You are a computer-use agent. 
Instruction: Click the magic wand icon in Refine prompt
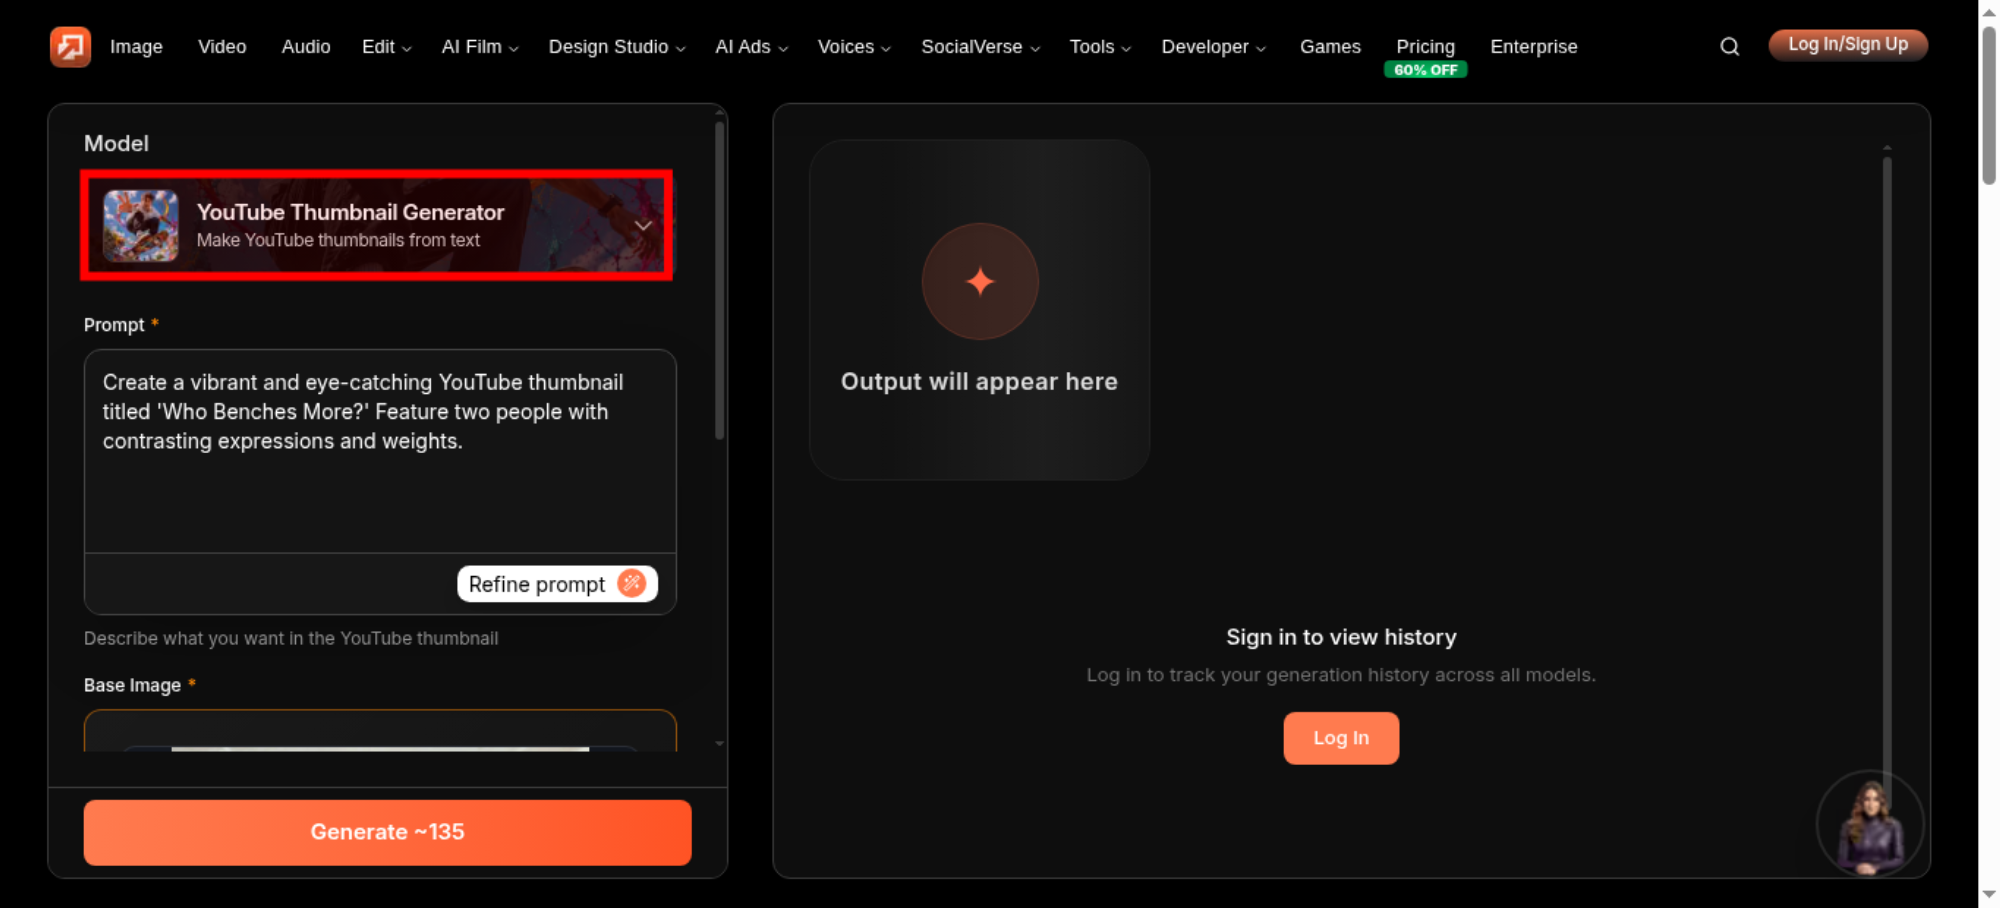click(x=632, y=583)
